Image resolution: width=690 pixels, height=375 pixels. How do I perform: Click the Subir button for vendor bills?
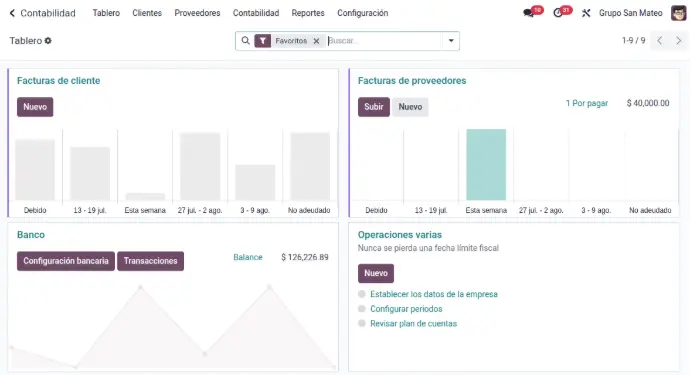[374, 107]
